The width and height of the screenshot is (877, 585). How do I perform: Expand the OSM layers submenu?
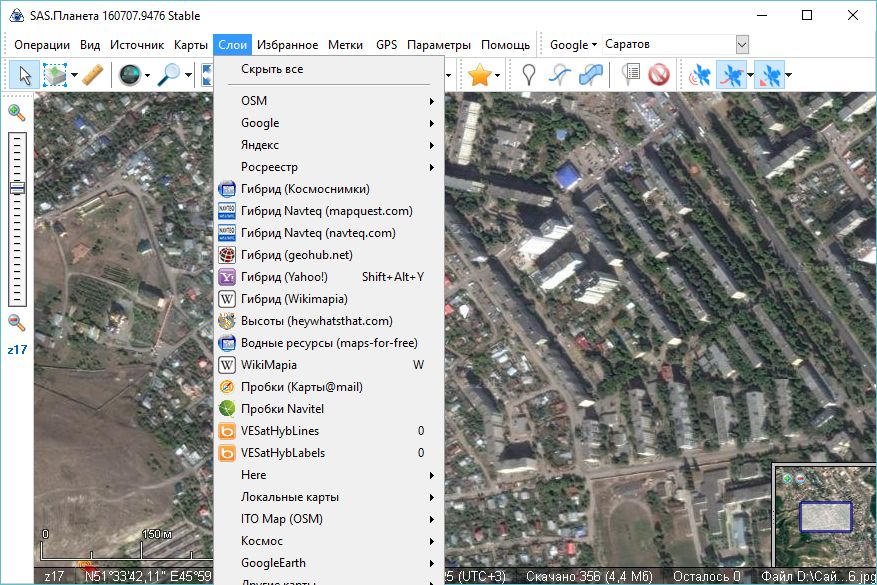point(329,101)
